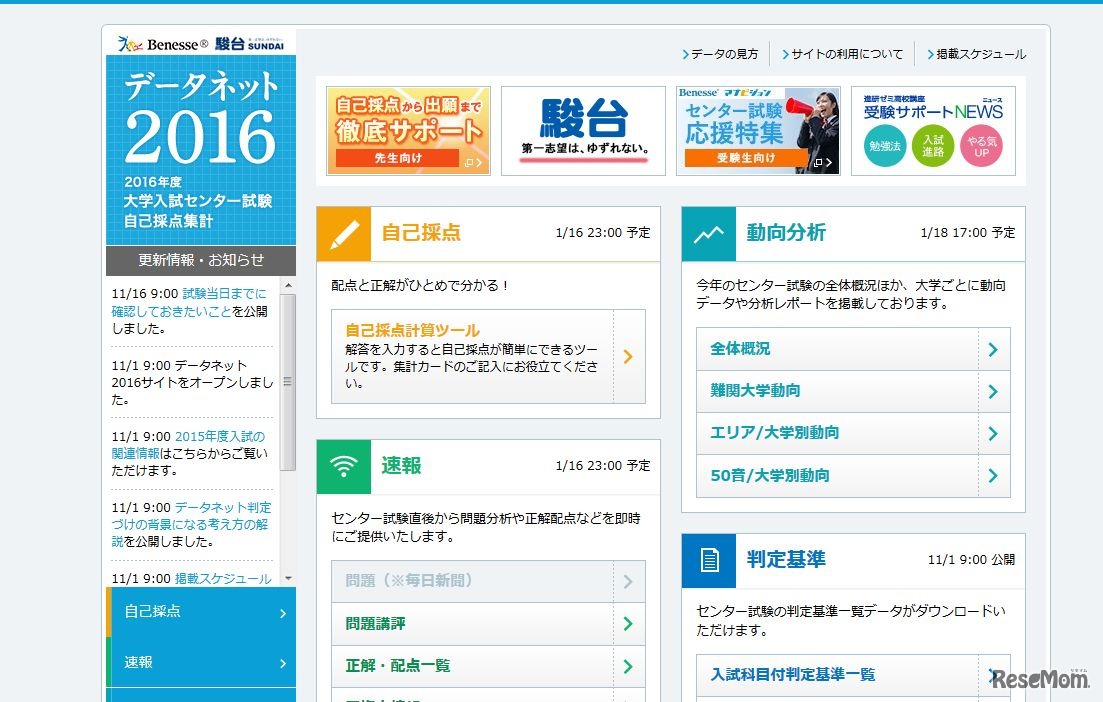Click the orange arrow beside 自己採点計算ツール
The height and width of the screenshot is (702, 1103).
coord(628,355)
